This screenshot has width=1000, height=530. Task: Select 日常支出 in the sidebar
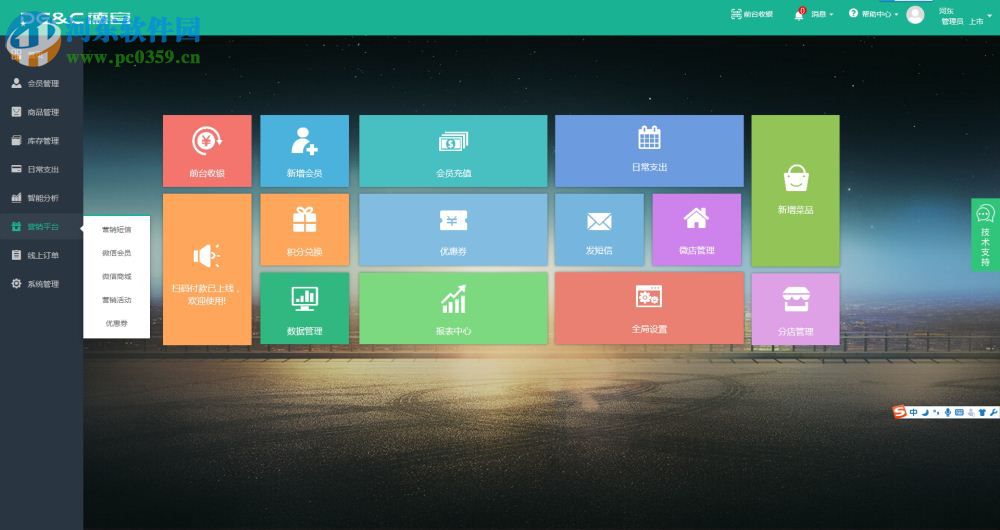(x=41, y=169)
